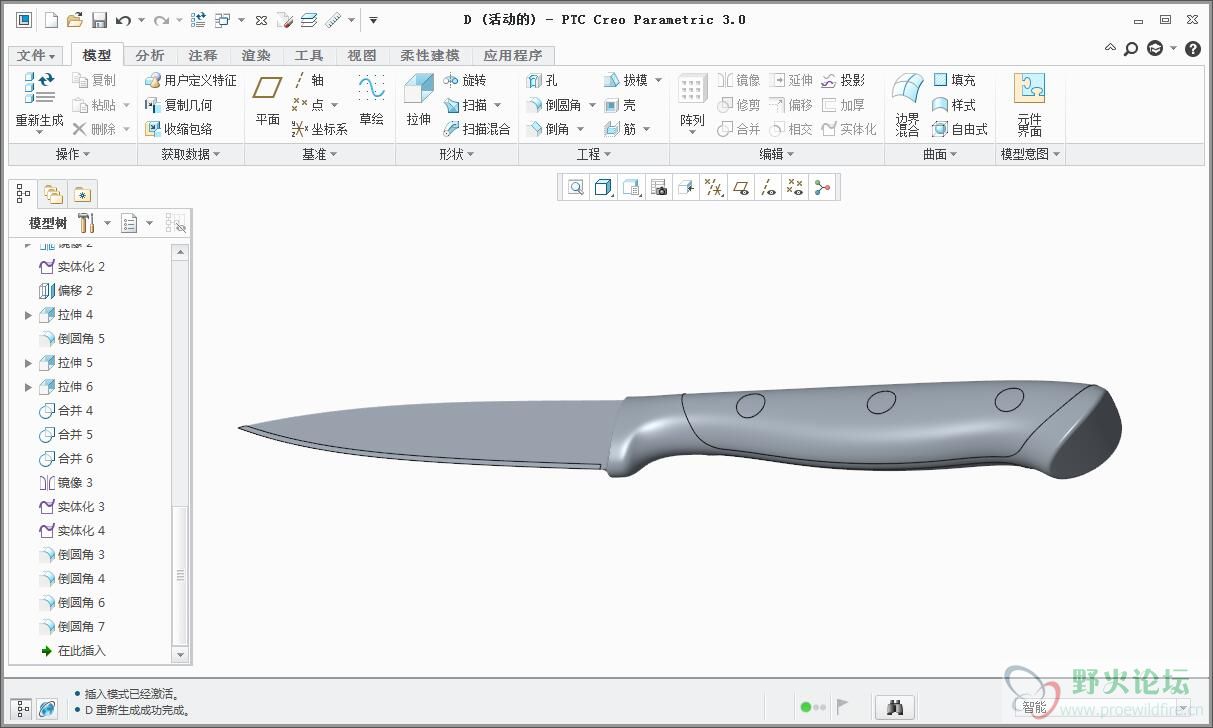Screen dimensions: 1213x728
Task: Open the folder browser navigator tab
Action: click(x=53, y=195)
